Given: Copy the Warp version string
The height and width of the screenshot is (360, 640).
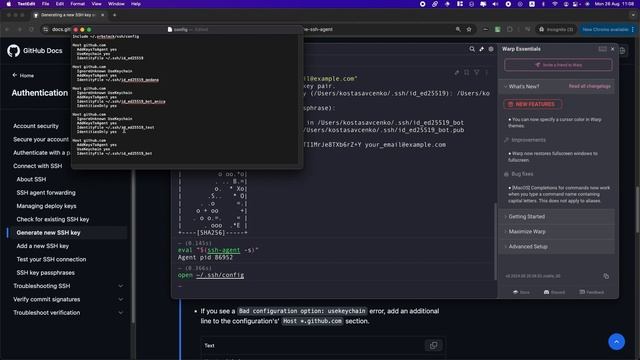Looking at the screenshot, I should (606, 276).
